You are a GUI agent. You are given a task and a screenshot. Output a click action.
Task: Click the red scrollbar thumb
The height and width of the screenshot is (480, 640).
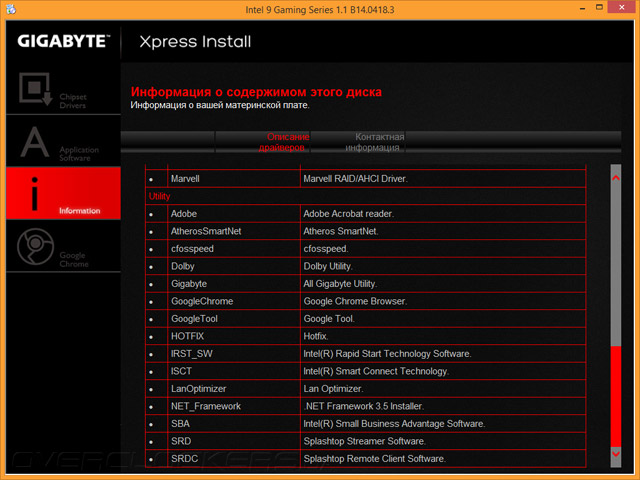coord(616,396)
